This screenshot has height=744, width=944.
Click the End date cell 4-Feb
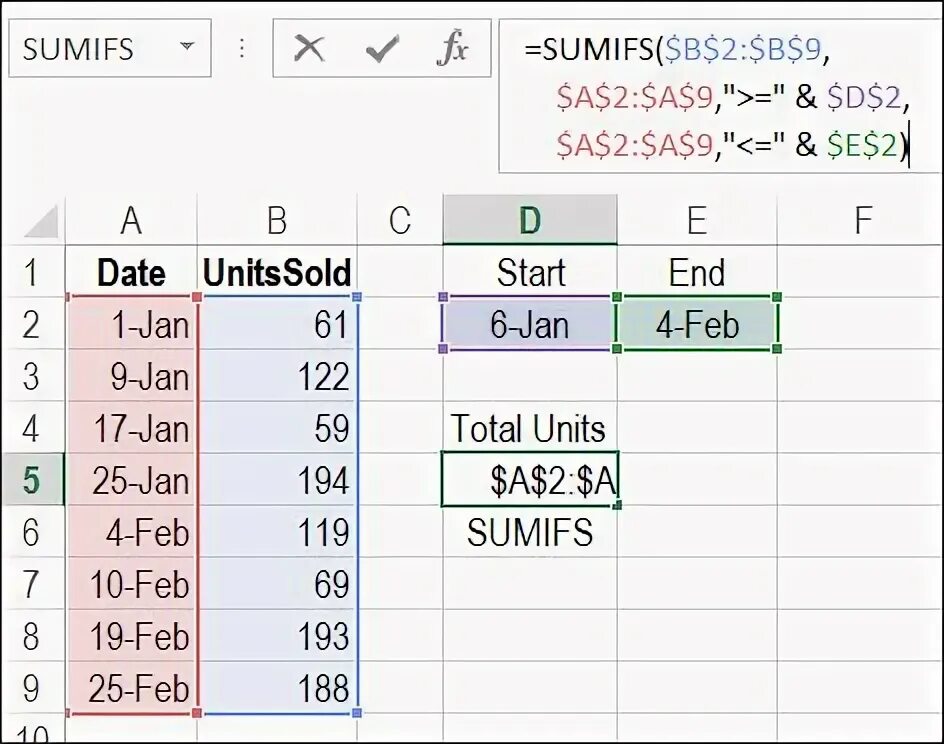(x=697, y=325)
